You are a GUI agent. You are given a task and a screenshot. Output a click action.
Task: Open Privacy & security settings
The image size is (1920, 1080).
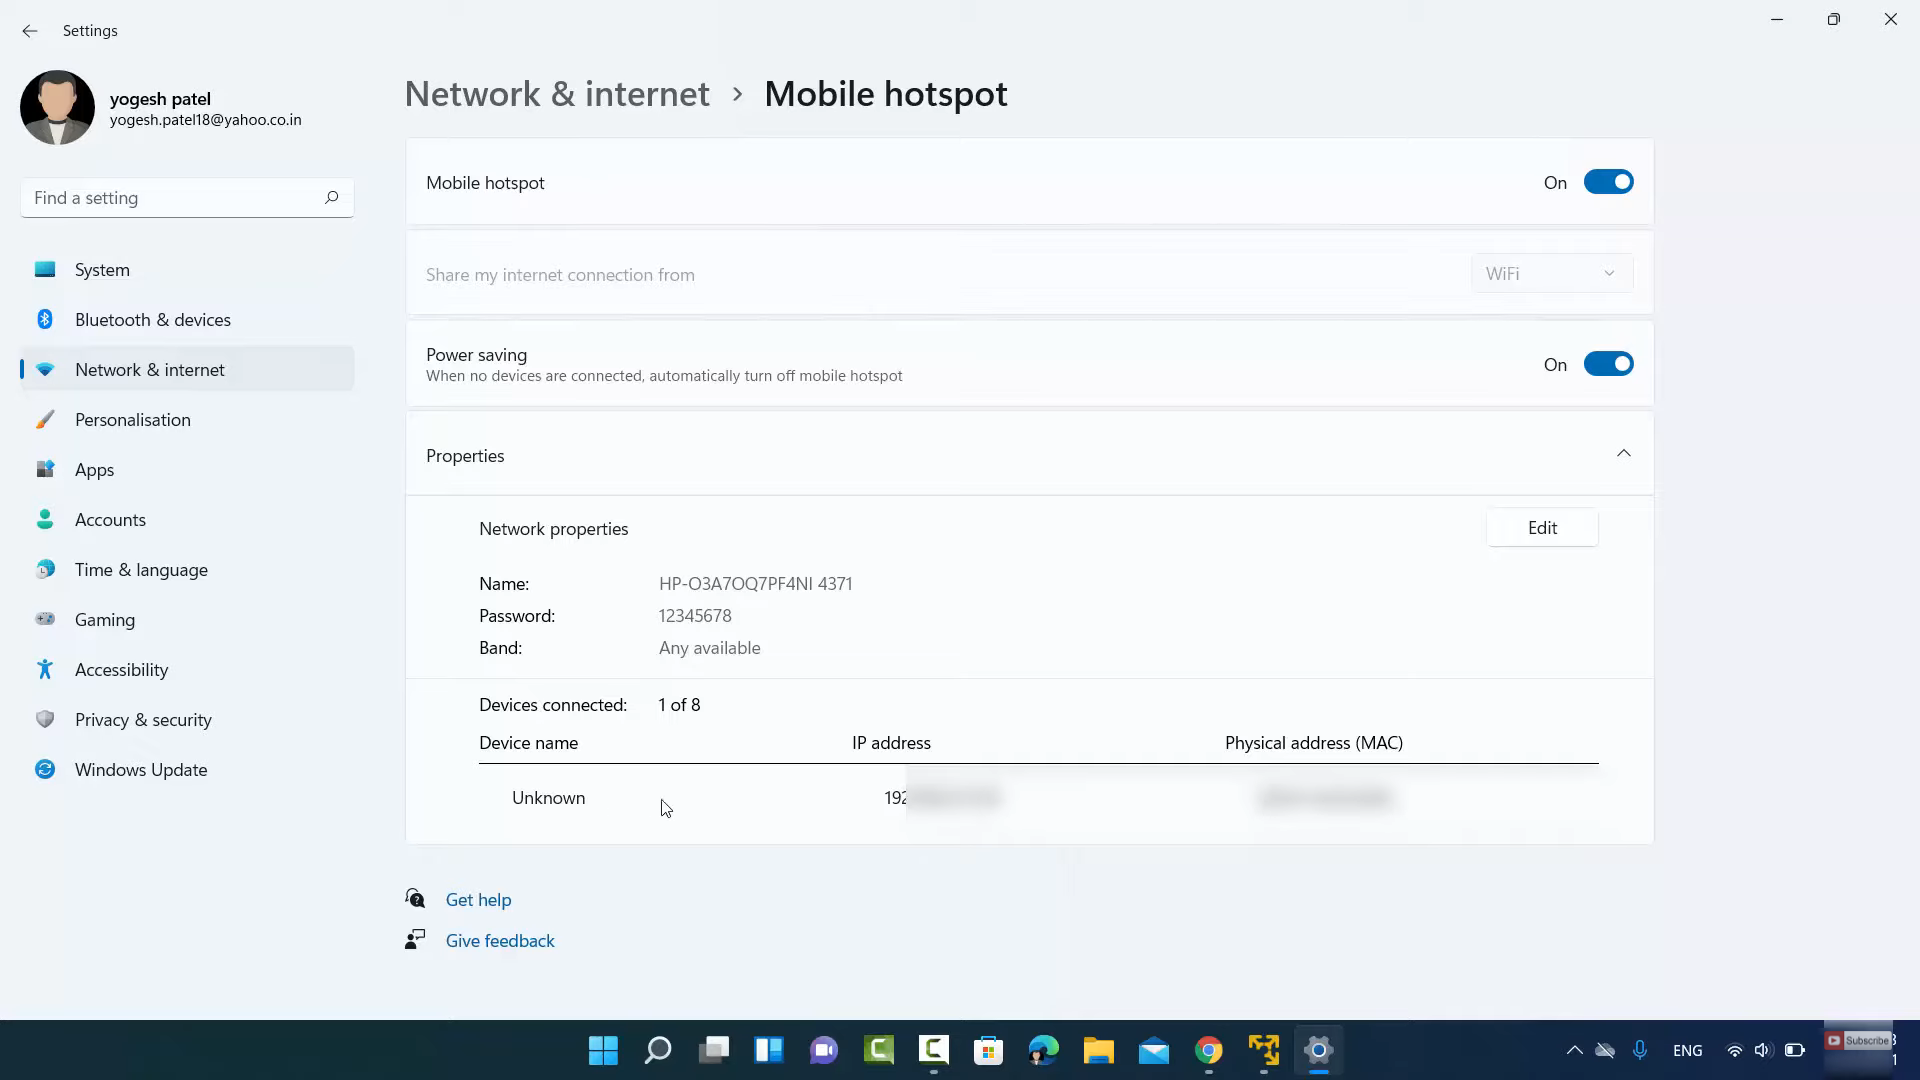(142, 720)
